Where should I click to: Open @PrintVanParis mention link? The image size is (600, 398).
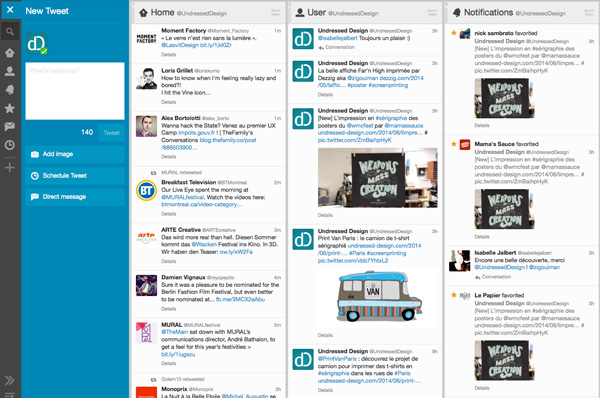pos(337,359)
